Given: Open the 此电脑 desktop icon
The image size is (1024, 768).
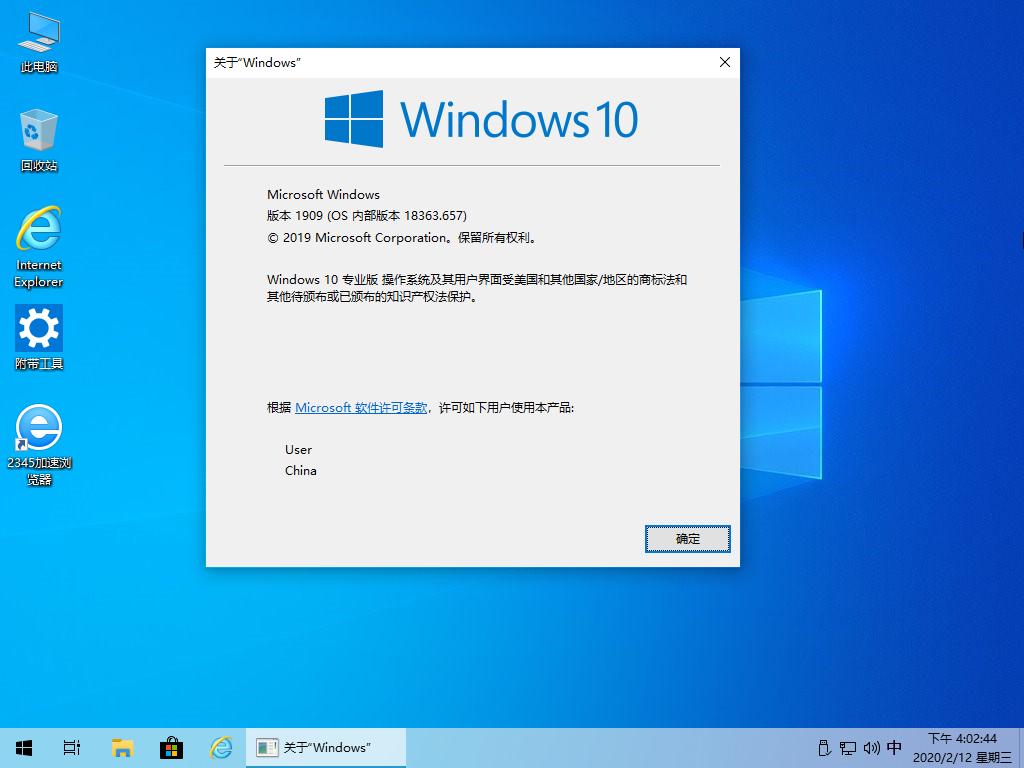Looking at the screenshot, I should [x=39, y=42].
